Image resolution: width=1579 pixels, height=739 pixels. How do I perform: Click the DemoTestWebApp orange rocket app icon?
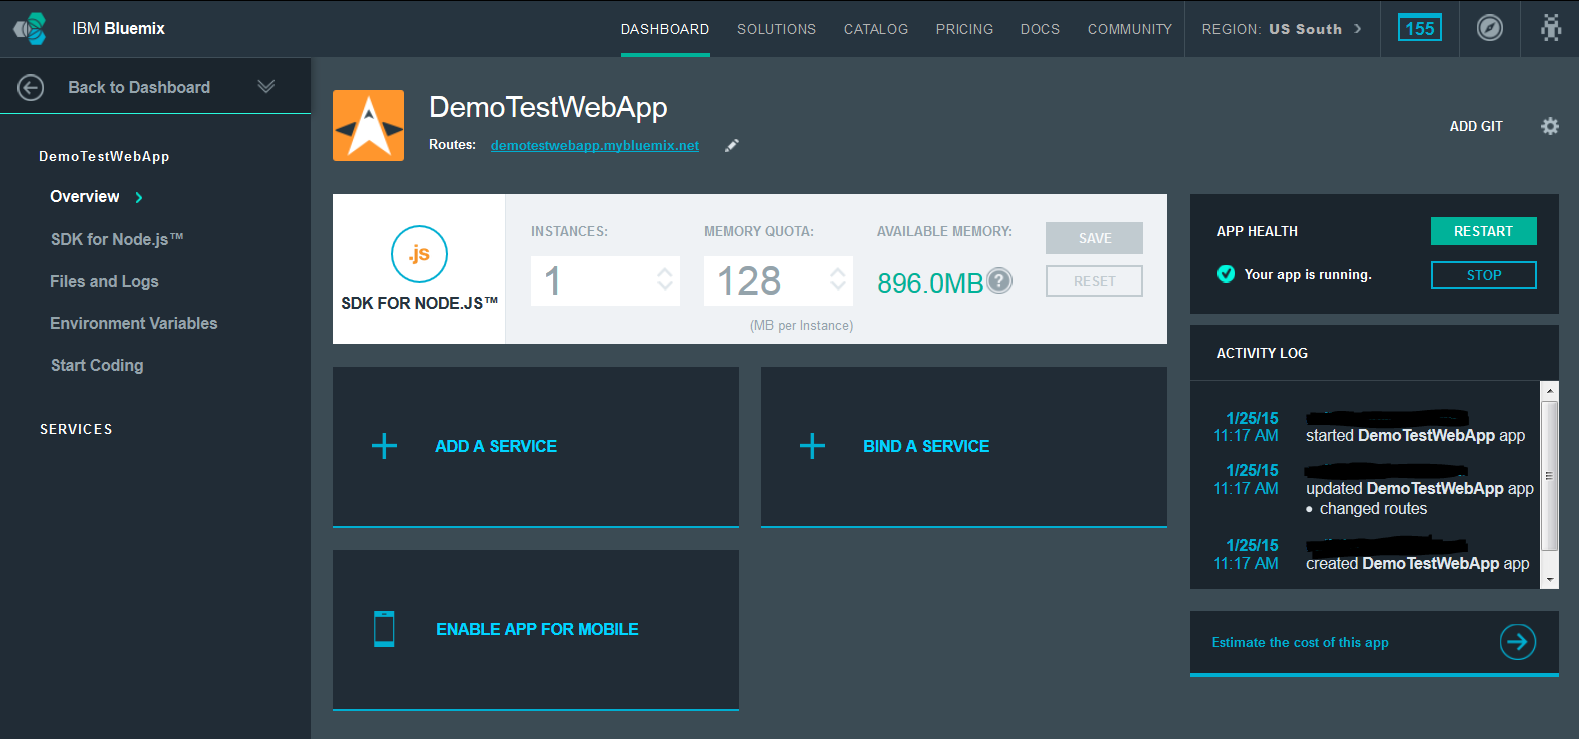point(368,125)
